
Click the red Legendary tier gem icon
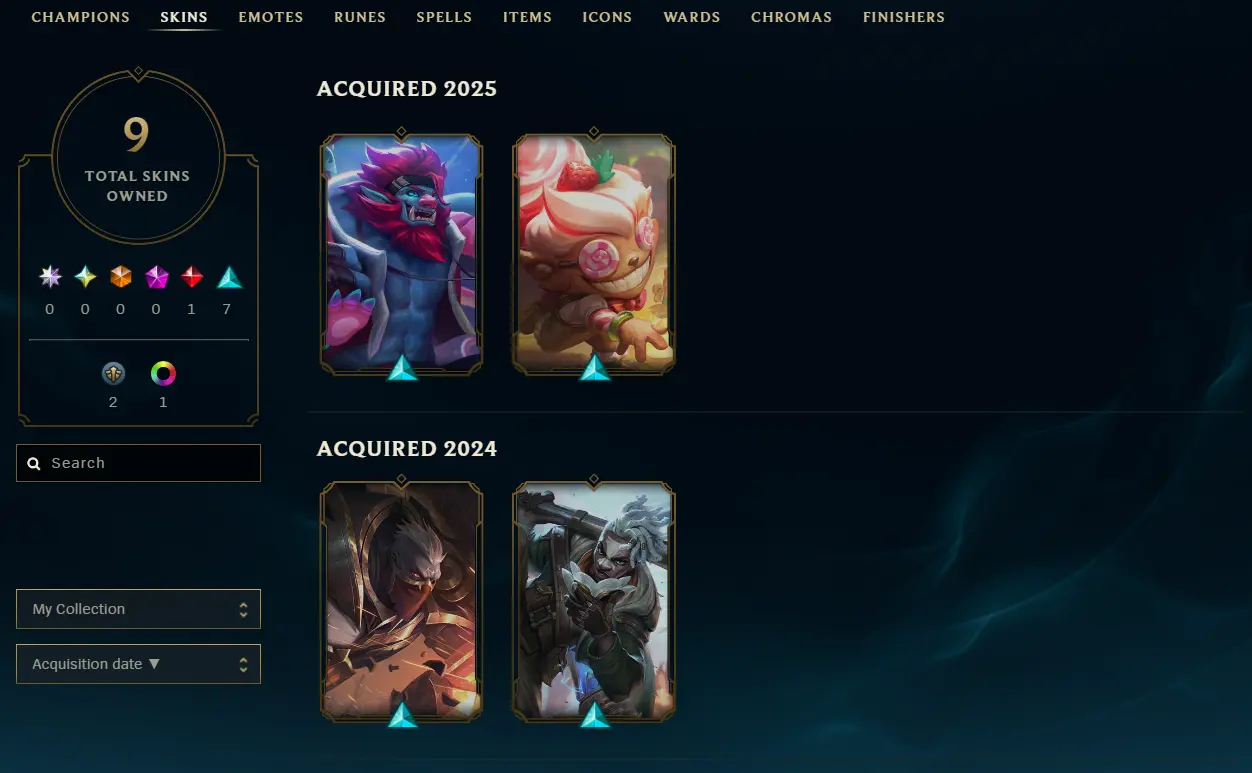click(x=192, y=277)
